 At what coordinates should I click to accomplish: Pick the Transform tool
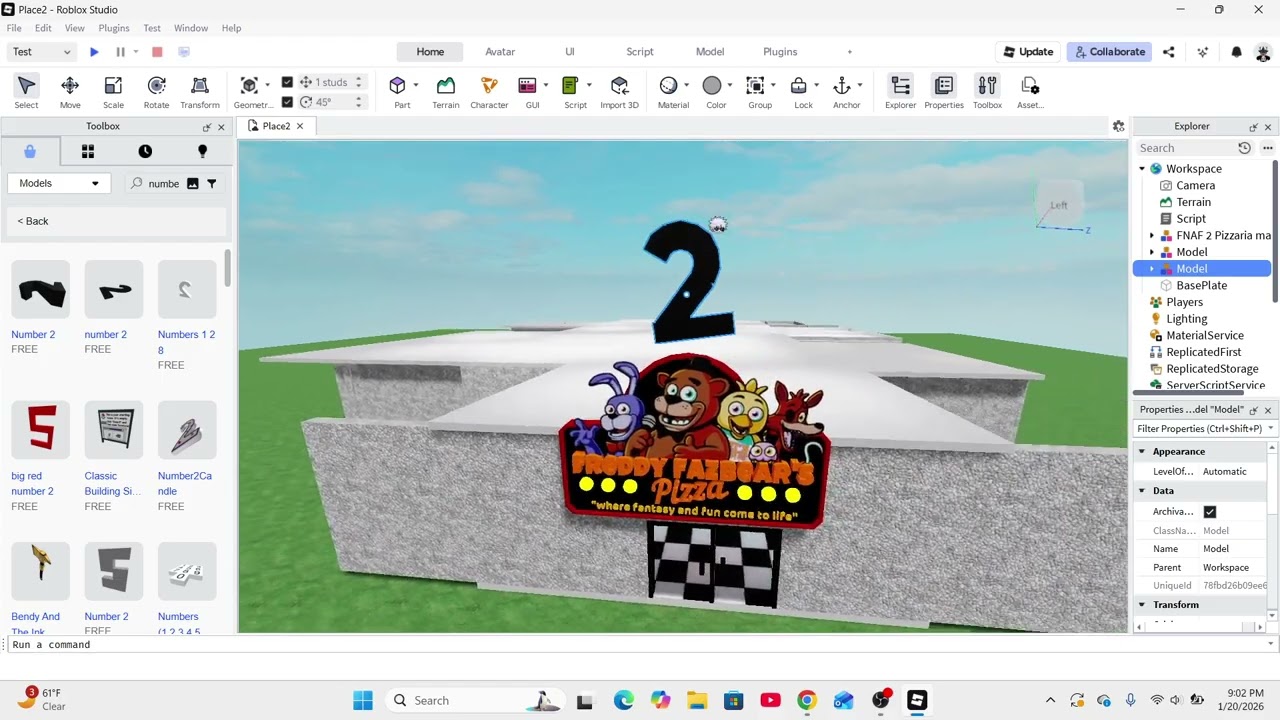pyautogui.click(x=200, y=91)
